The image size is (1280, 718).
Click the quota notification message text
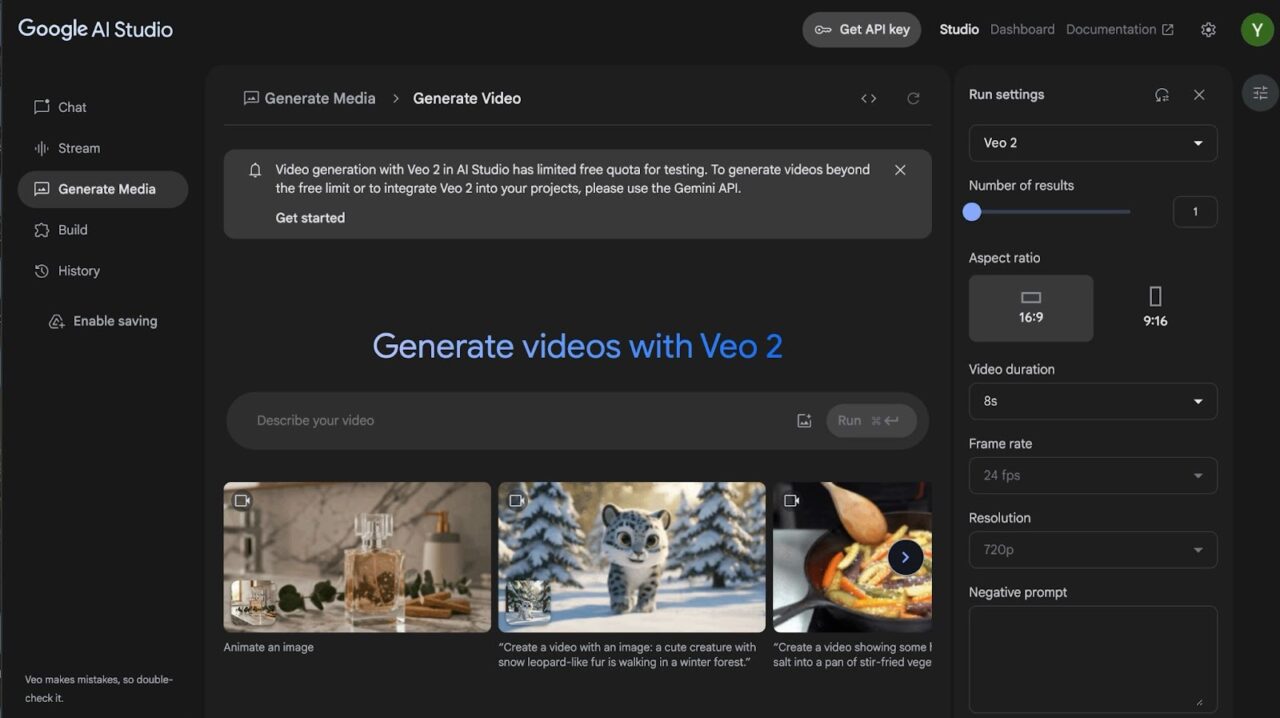[573, 179]
